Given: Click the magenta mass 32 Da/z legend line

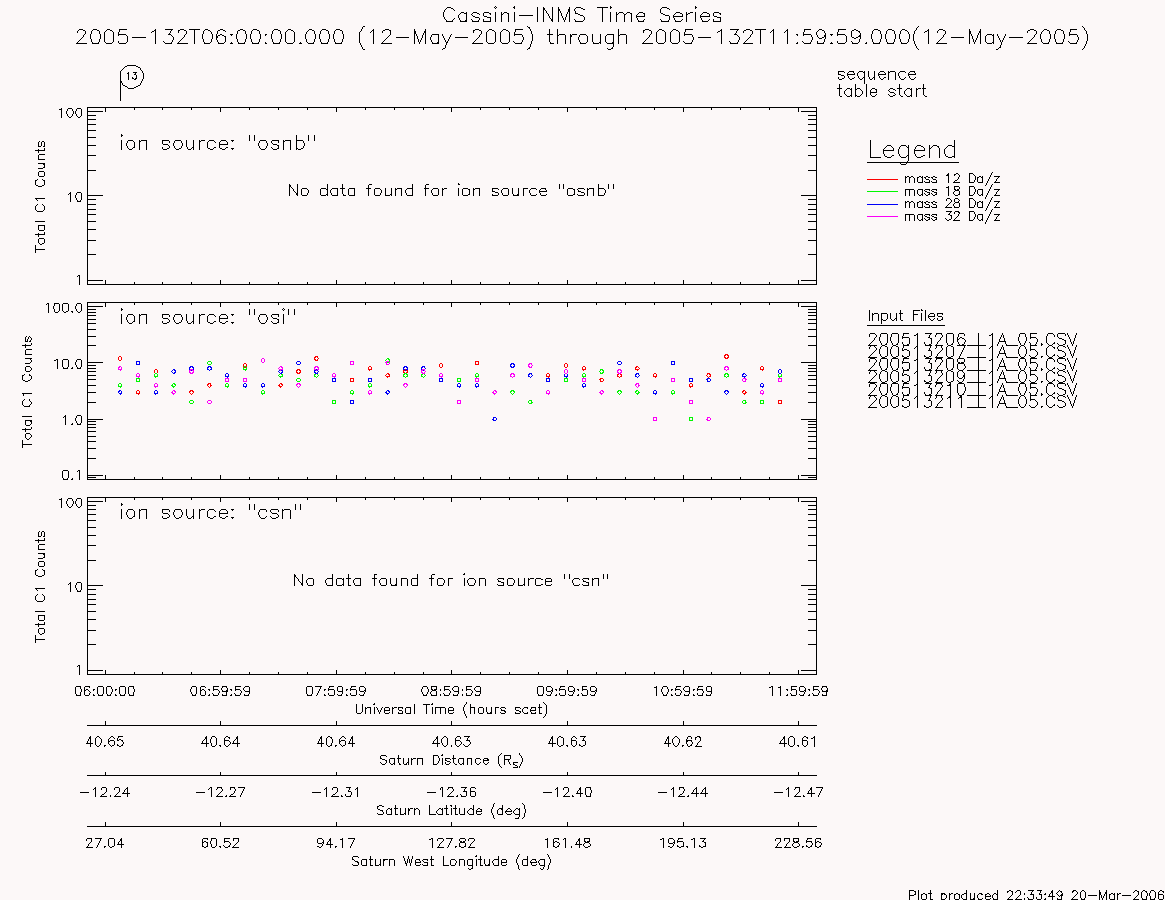Looking at the screenshot, I should pos(883,216).
